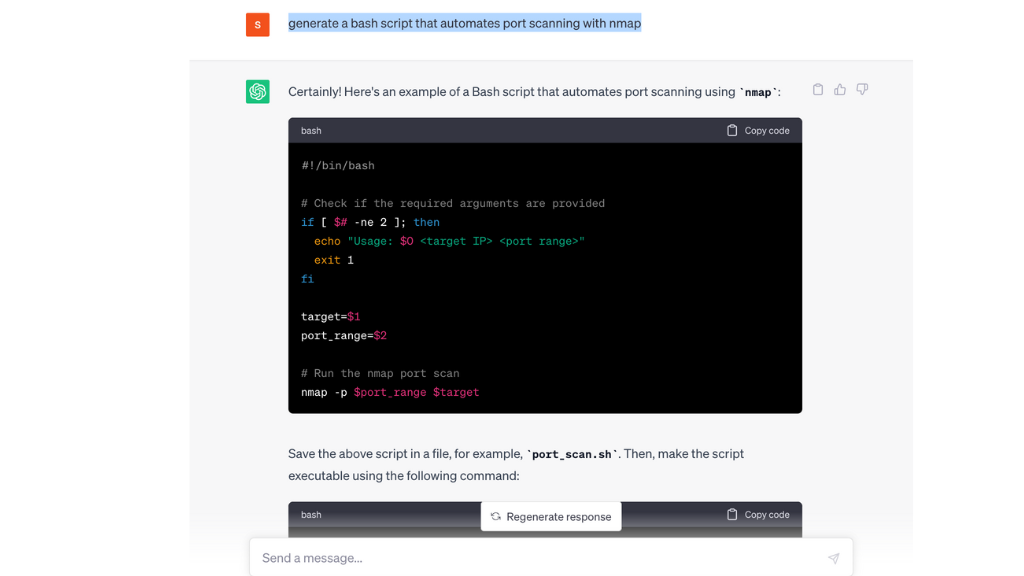Click the Check if required arguments comment

(453, 204)
